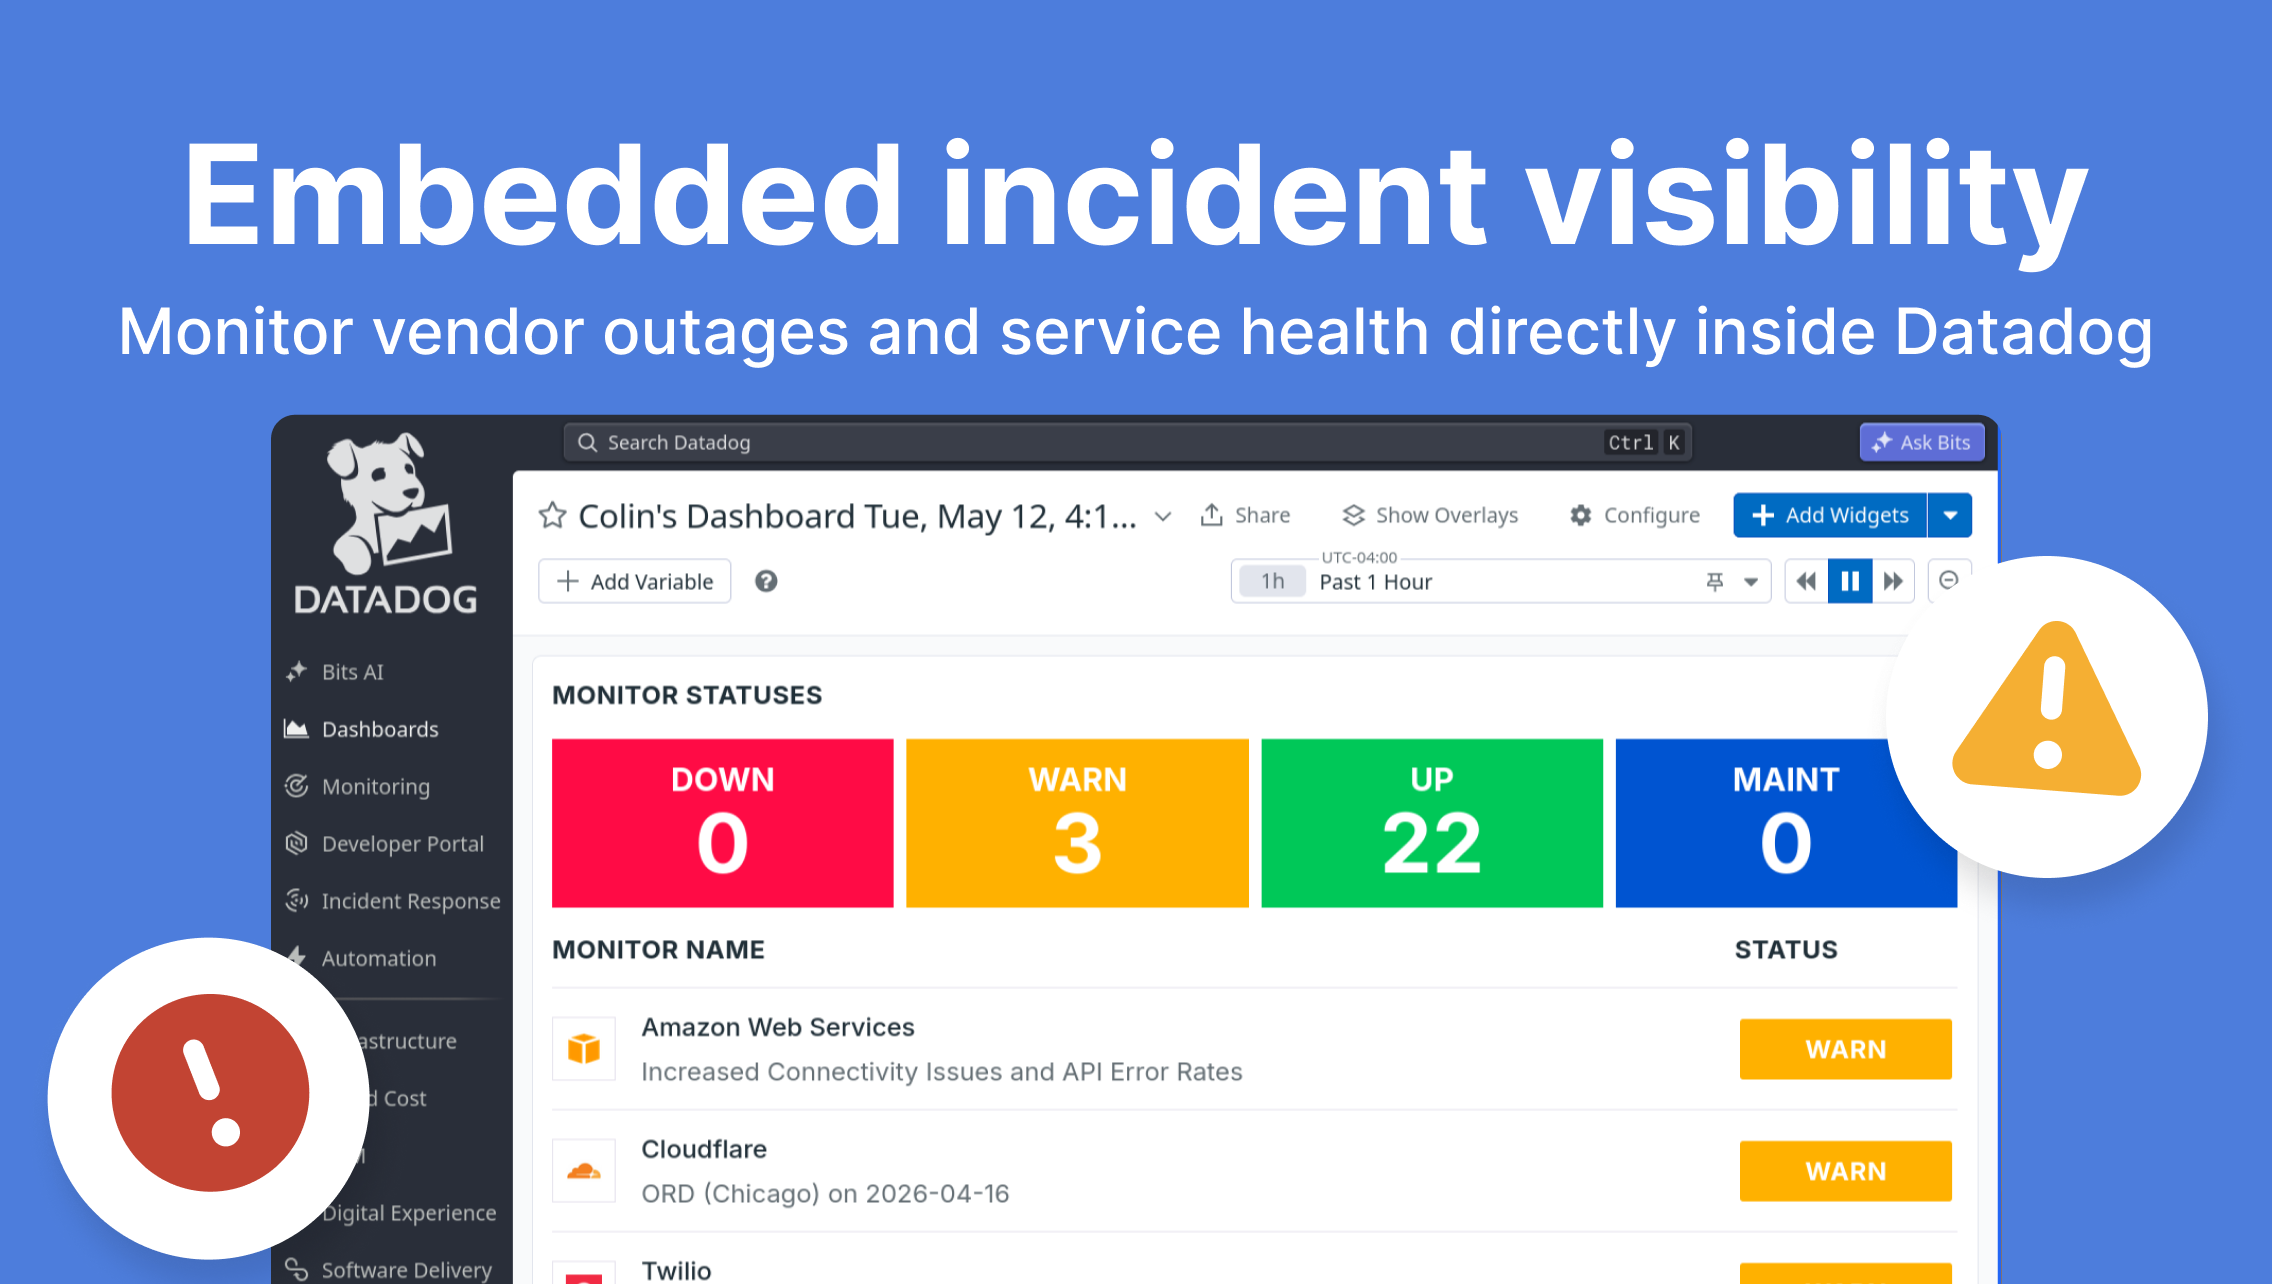Toggle Show Overlays
The height and width of the screenshot is (1284, 2272).
1430,515
